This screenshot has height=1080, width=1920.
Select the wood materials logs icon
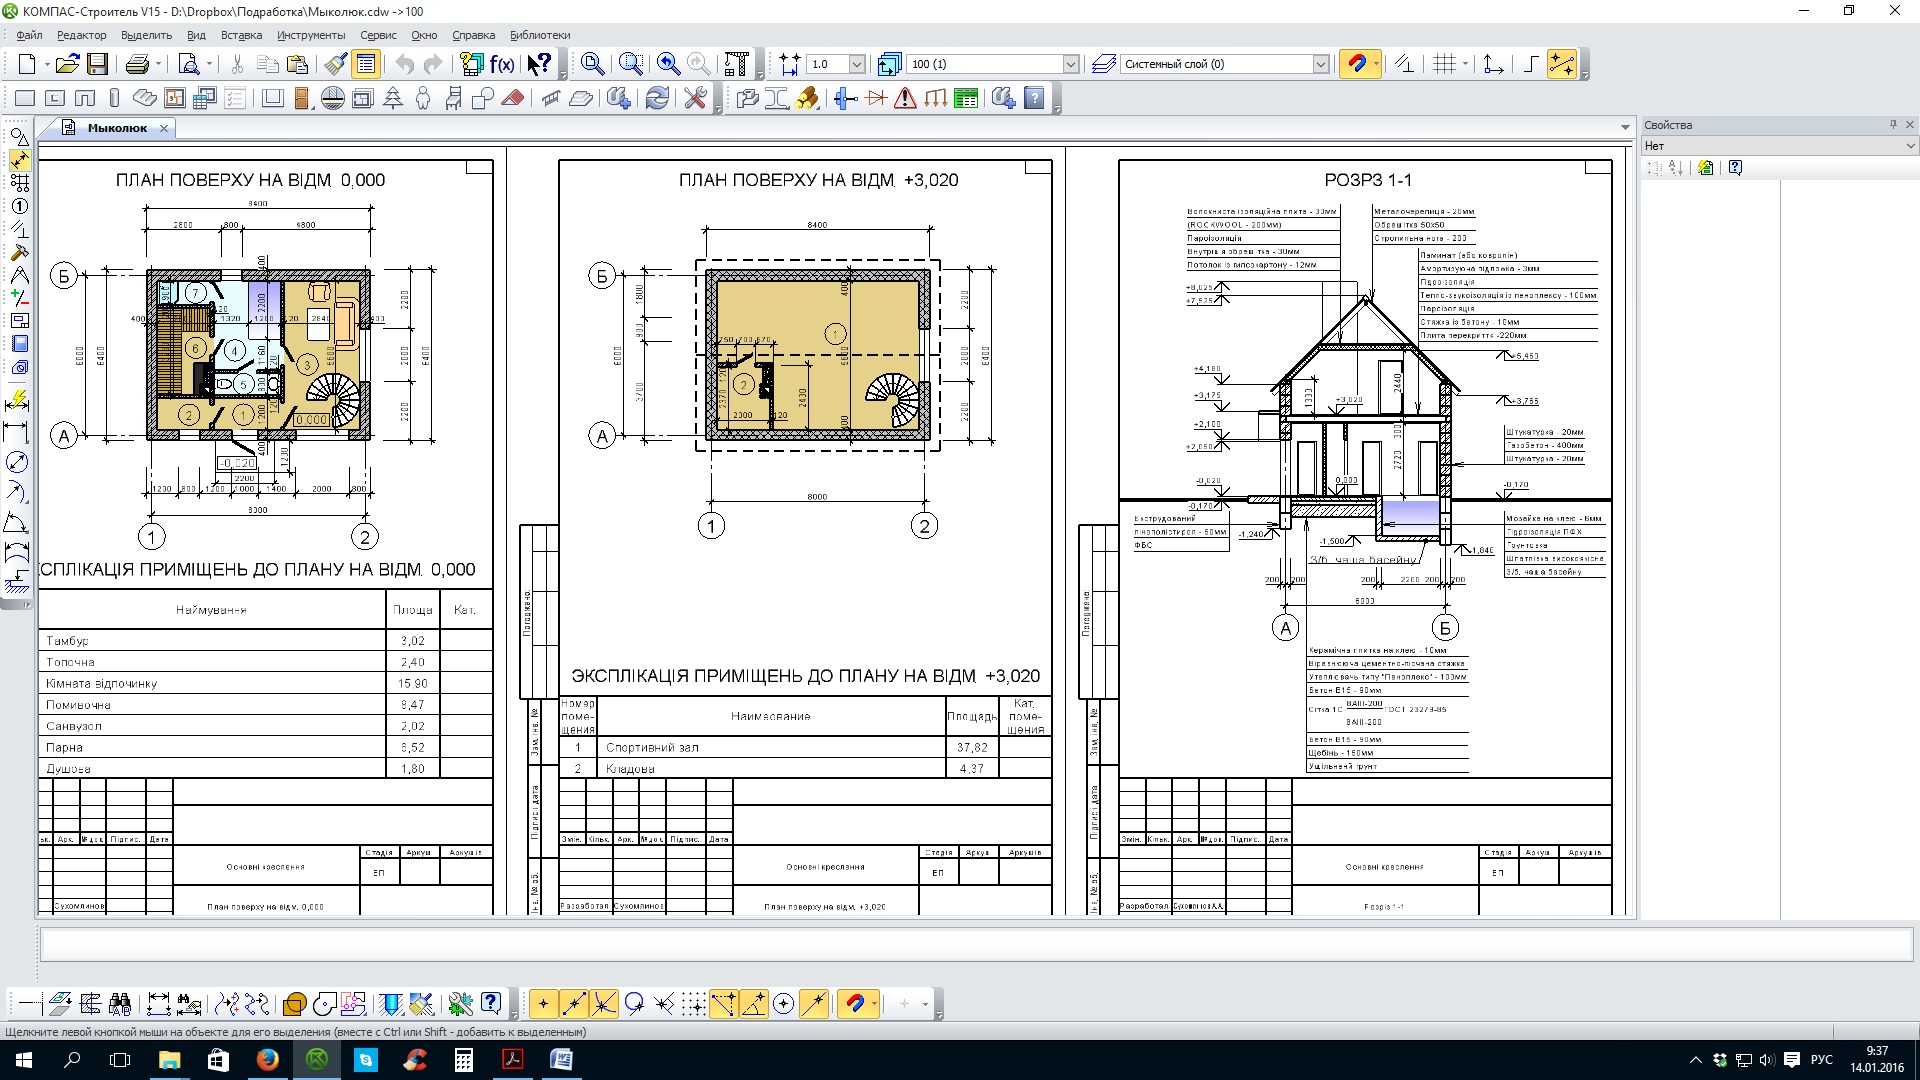point(808,98)
